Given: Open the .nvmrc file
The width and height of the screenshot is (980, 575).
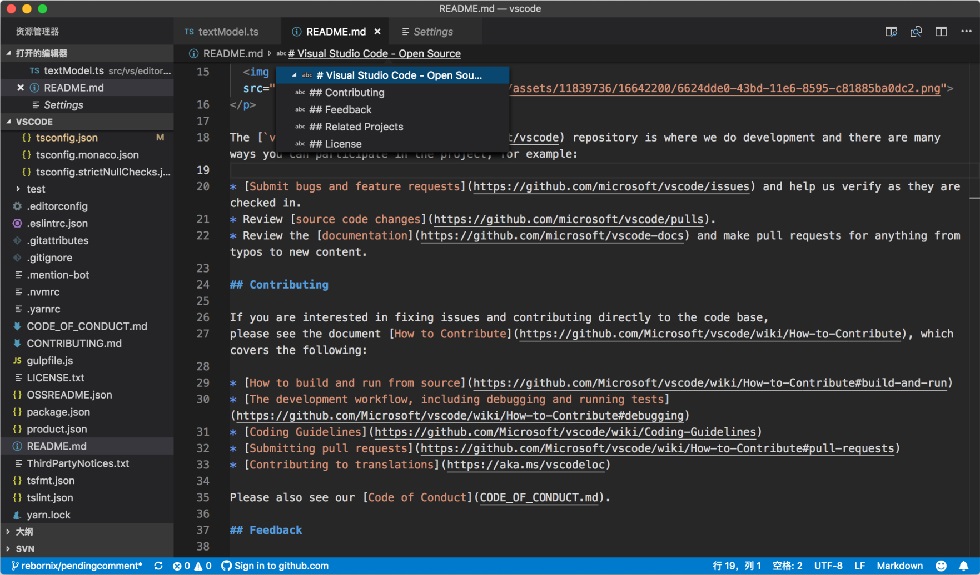Looking at the screenshot, I should [x=87, y=292].
